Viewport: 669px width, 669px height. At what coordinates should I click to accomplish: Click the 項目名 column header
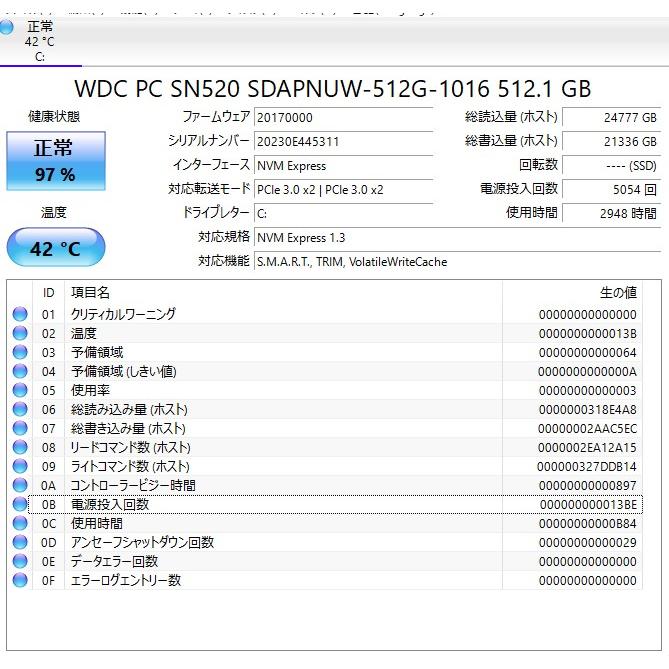283,293
